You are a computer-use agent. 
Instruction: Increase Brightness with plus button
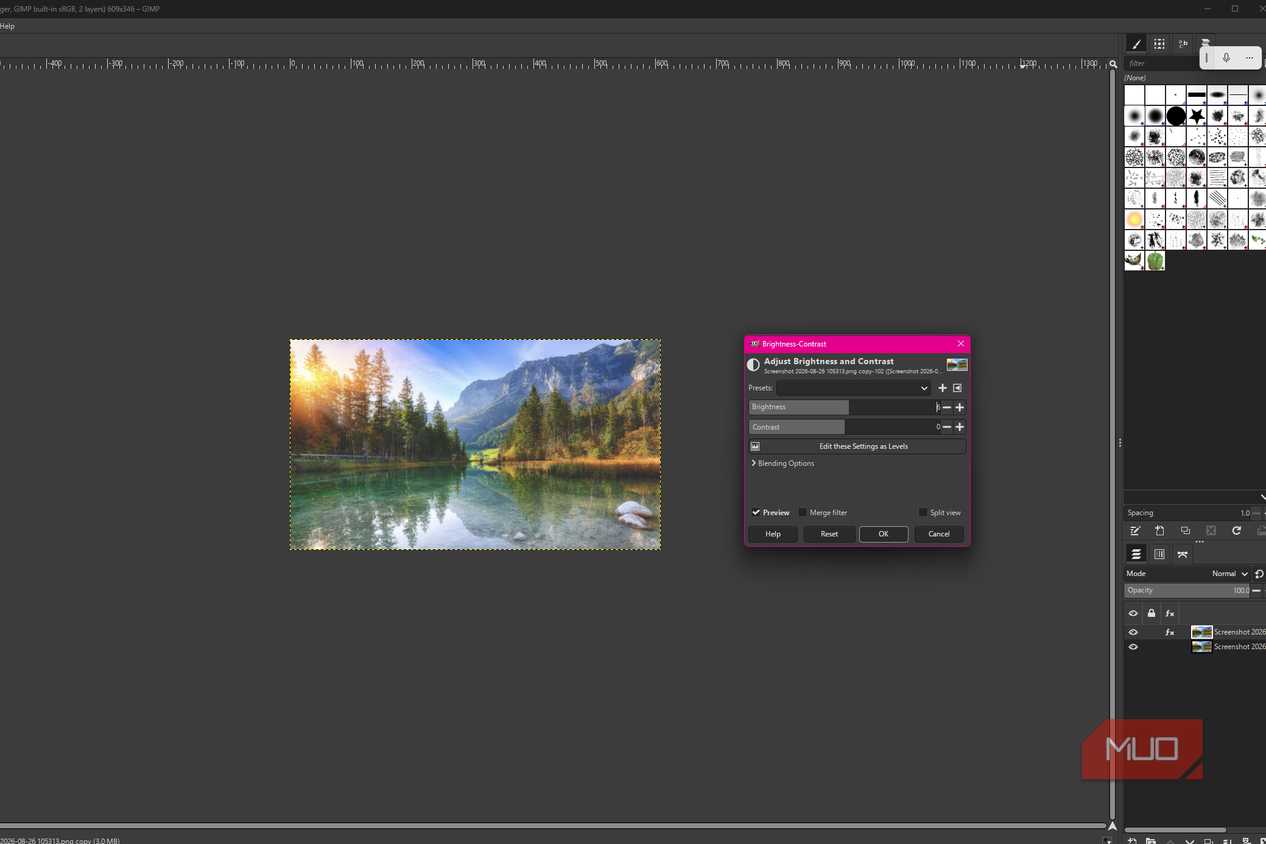[960, 407]
